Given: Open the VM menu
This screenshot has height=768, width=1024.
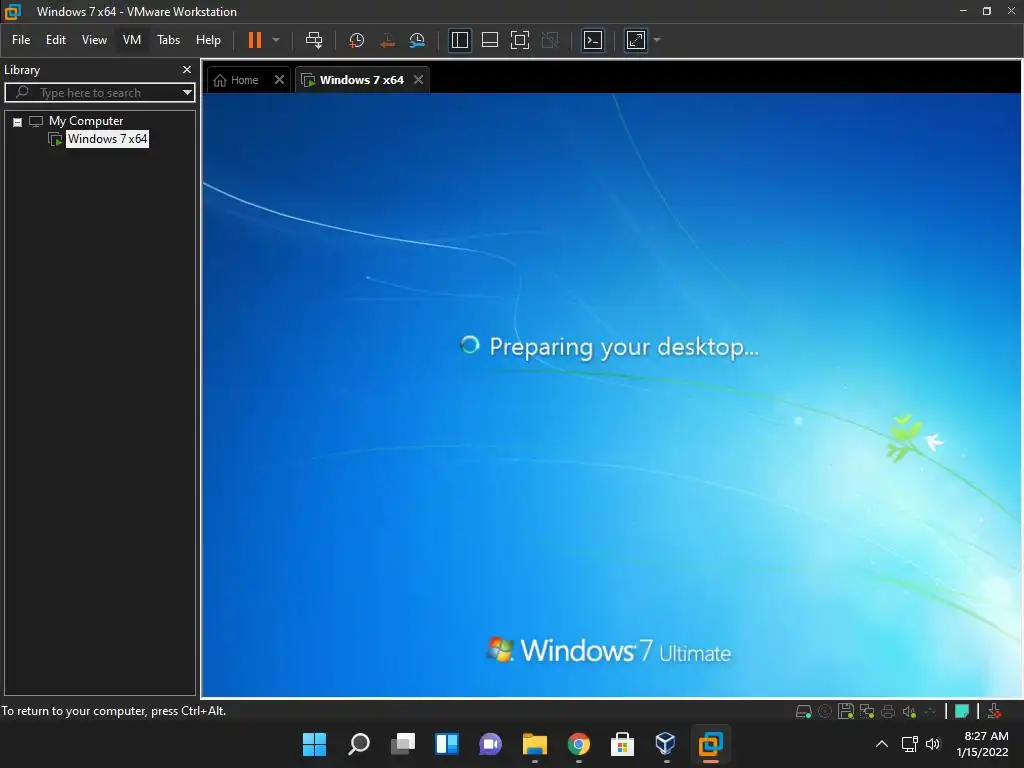Looking at the screenshot, I should pos(132,40).
